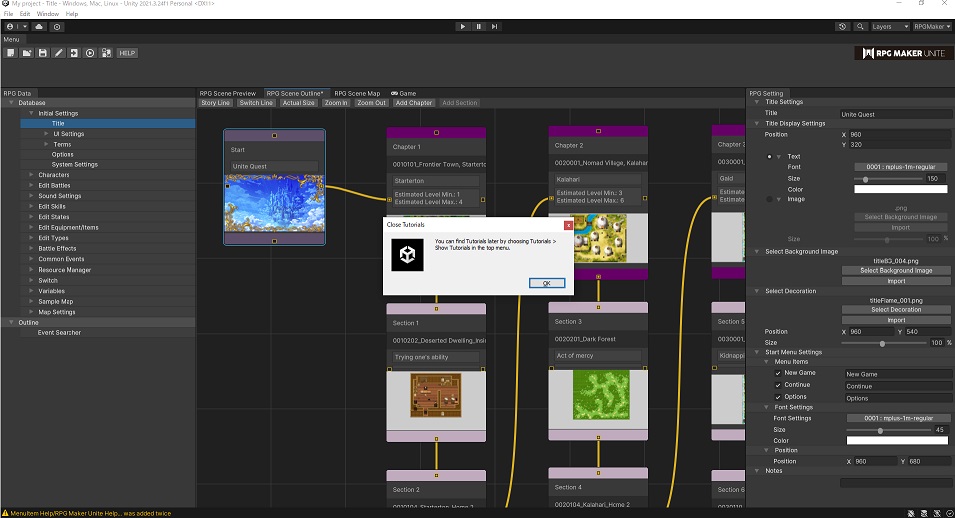This screenshot has width=955, height=518.
Task: Click the circled checkmark status icon
Action: (950, 513)
